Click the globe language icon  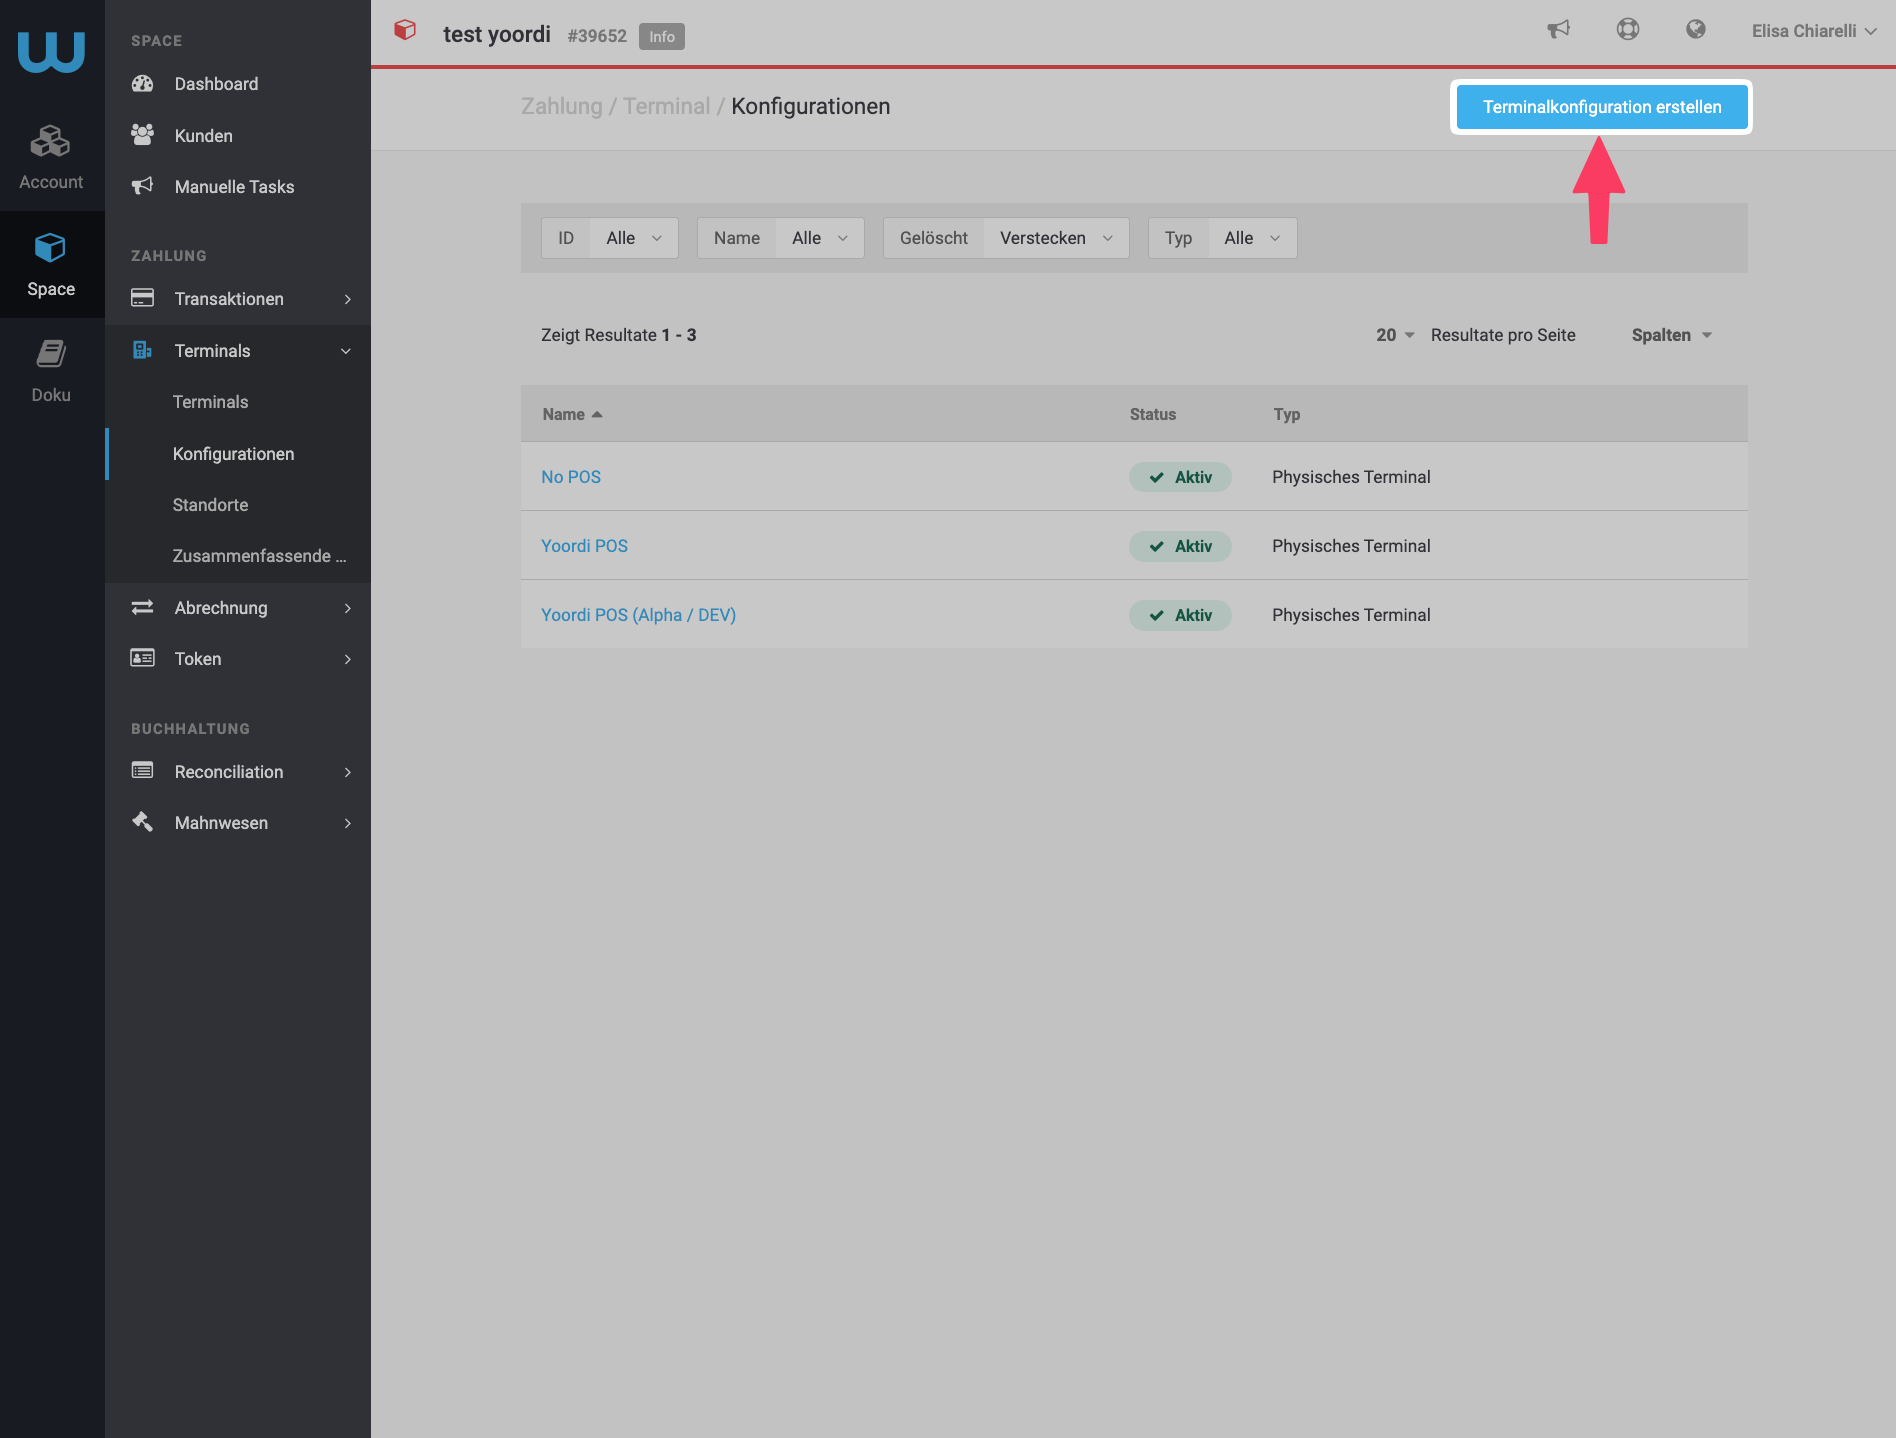[x=1695, y=30]
